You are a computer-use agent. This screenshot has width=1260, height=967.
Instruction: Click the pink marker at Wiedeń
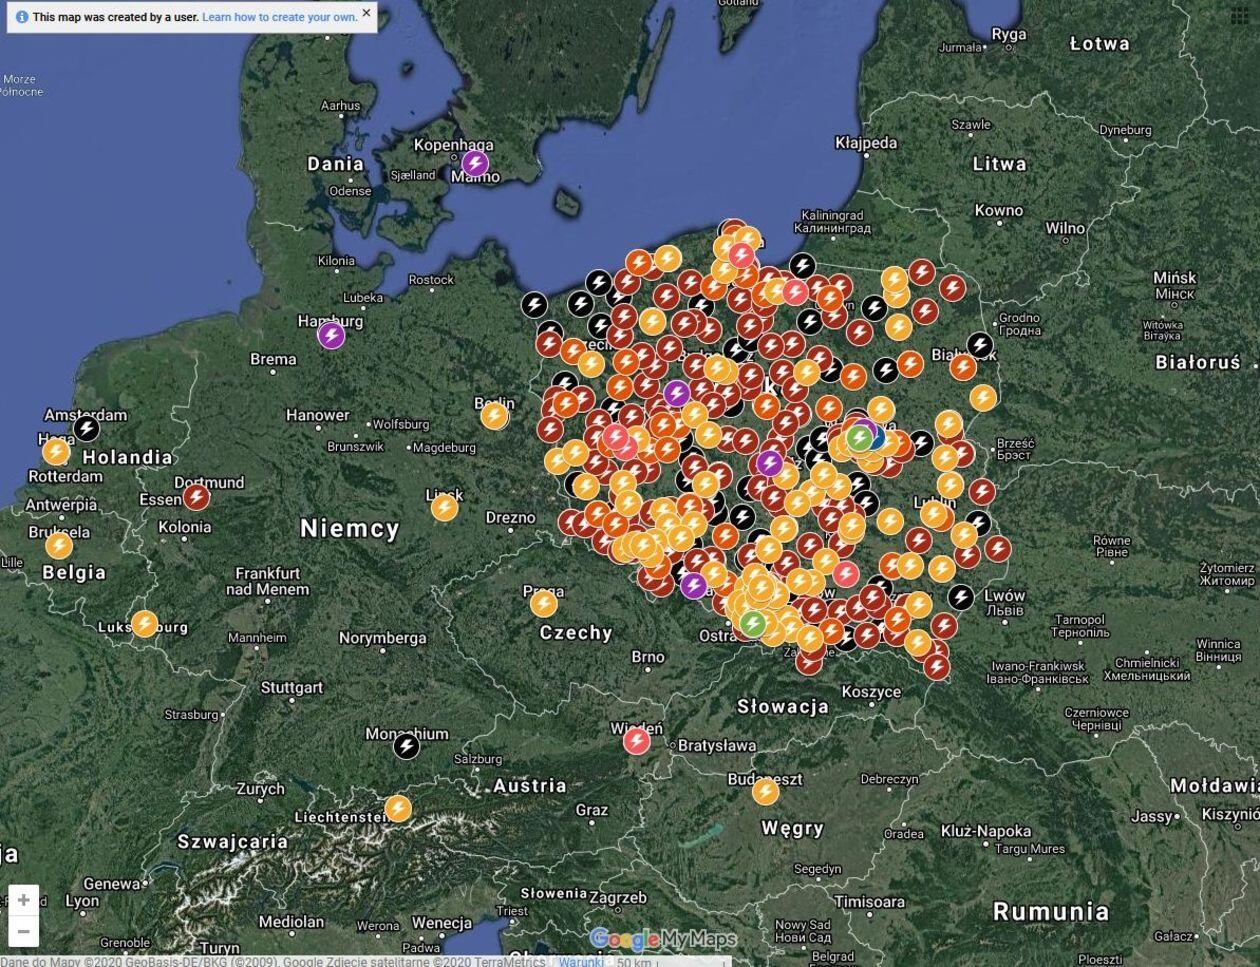(637, 741)
